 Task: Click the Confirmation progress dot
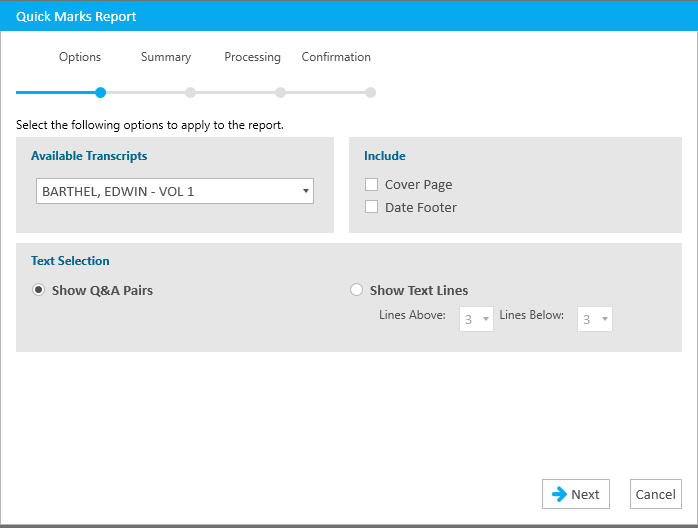tap(370, 93)
